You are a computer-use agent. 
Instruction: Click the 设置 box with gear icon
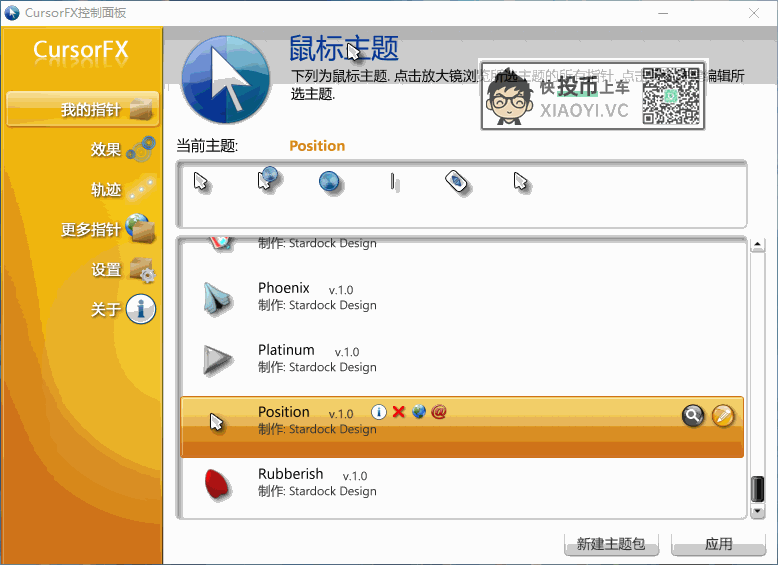pos(142,270)
